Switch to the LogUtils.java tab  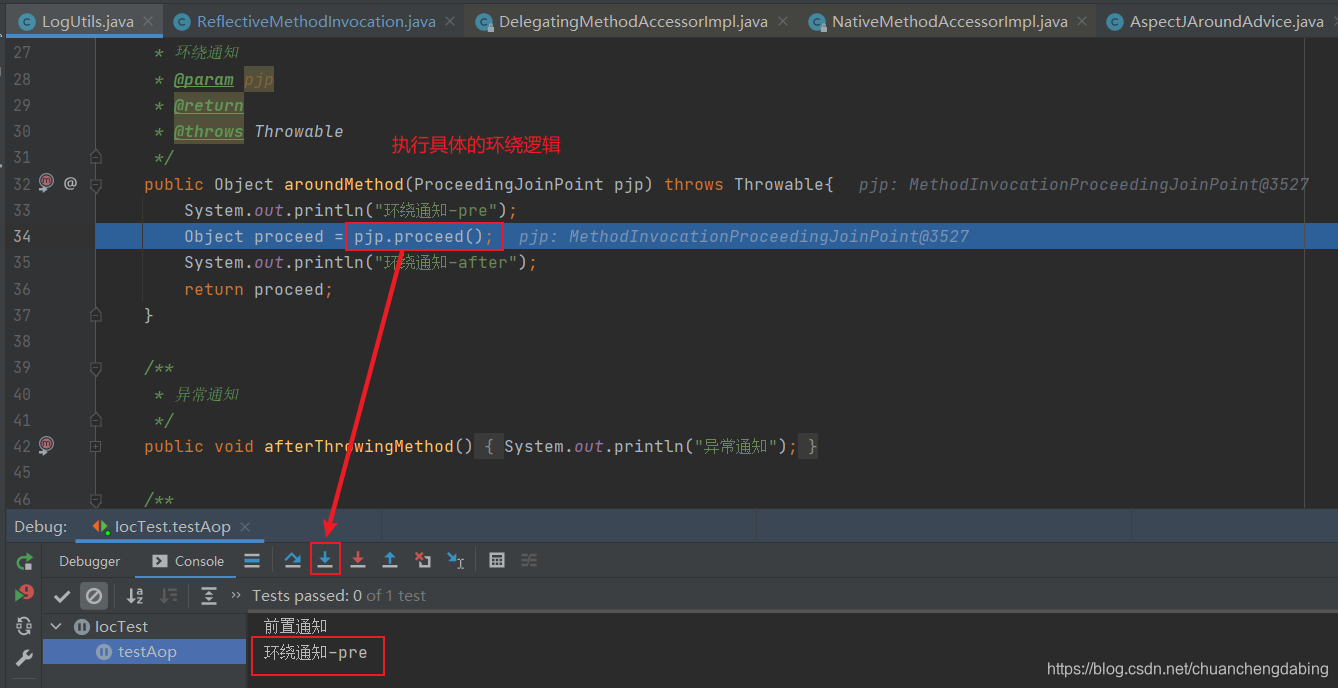[87, 21]
